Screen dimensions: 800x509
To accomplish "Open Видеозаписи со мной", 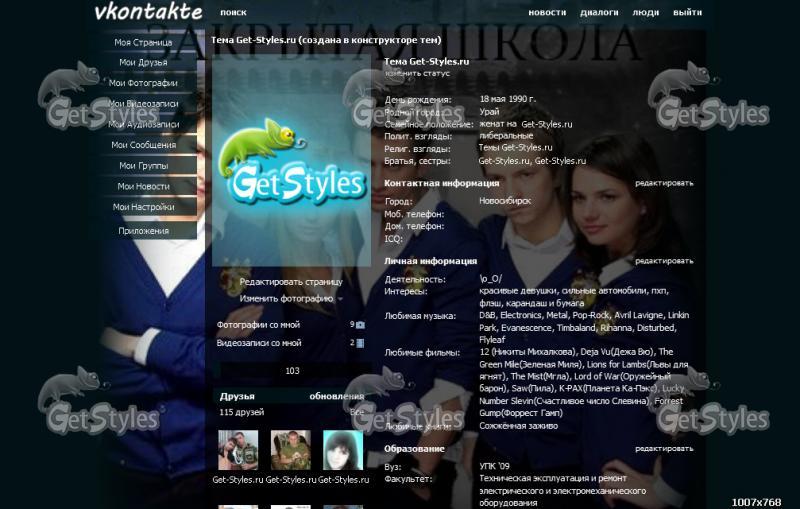I will (x=259, y=343).
